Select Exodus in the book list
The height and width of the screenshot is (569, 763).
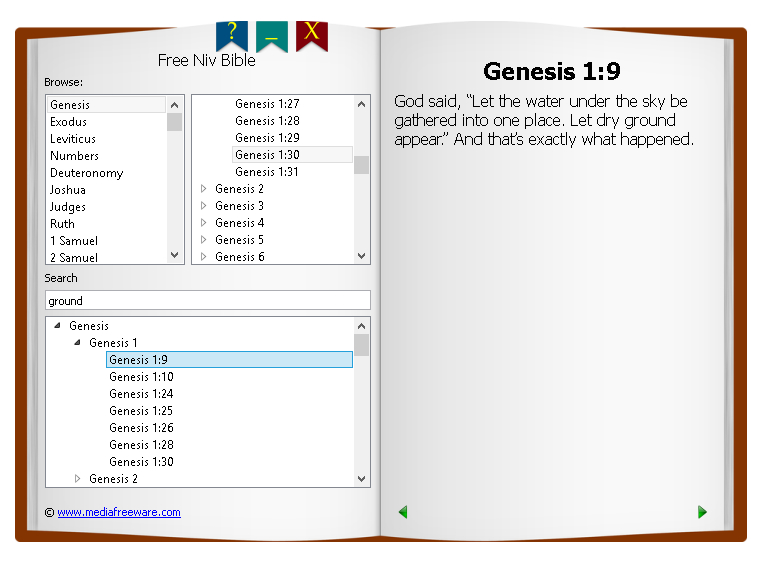68,122
